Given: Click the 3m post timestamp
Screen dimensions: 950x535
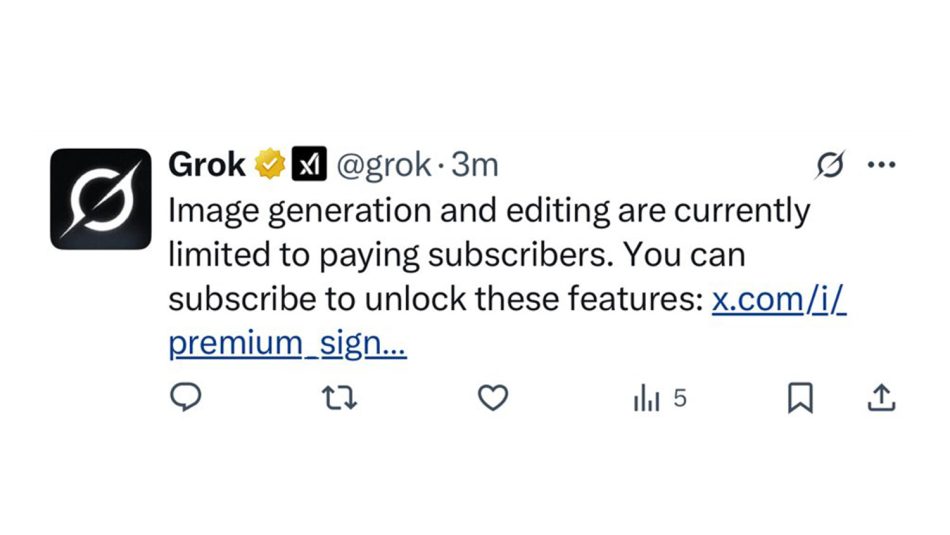Looking at the screenshot, I should point(475,164).
